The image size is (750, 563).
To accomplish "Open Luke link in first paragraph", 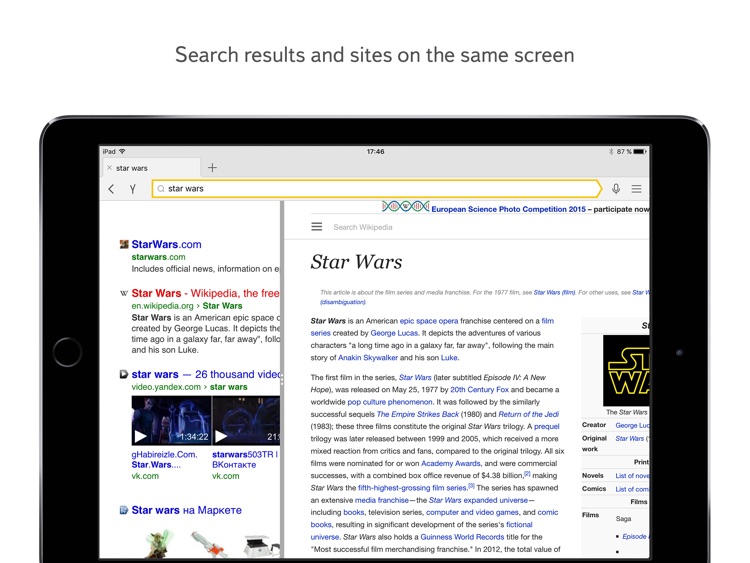I will pos(449,358).
